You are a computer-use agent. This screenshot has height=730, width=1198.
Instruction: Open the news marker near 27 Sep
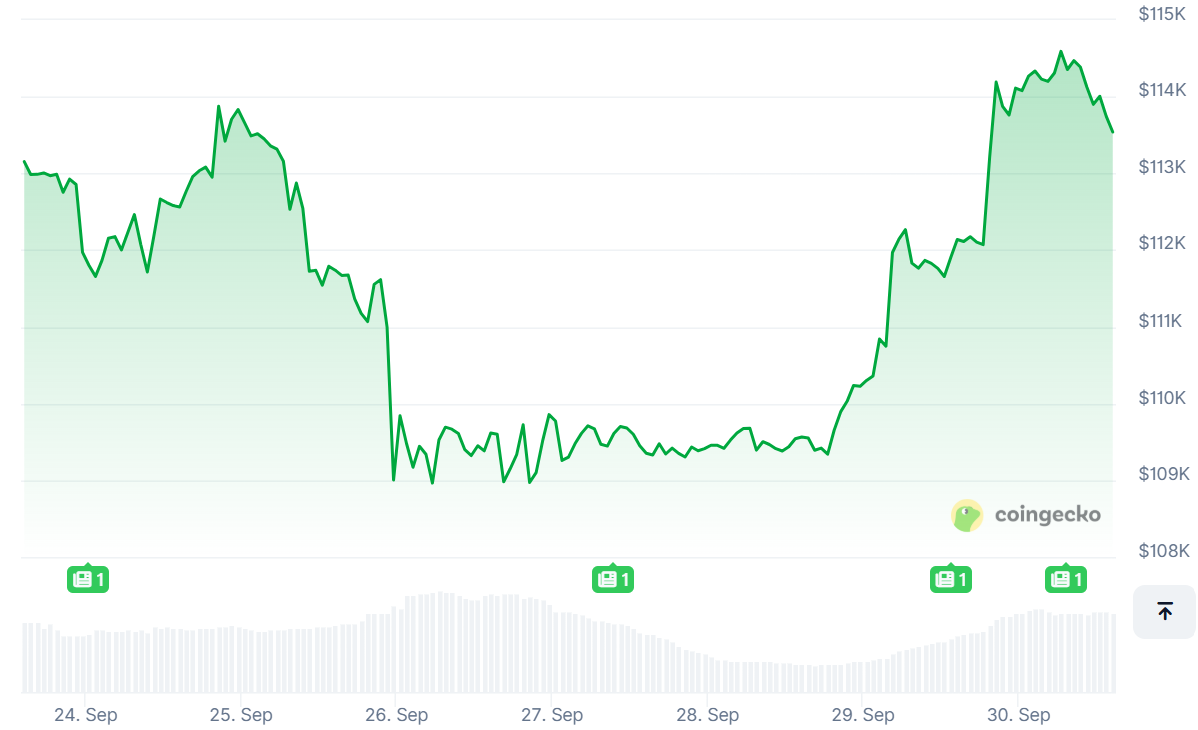pyautogui.click(x=613, y=578)
